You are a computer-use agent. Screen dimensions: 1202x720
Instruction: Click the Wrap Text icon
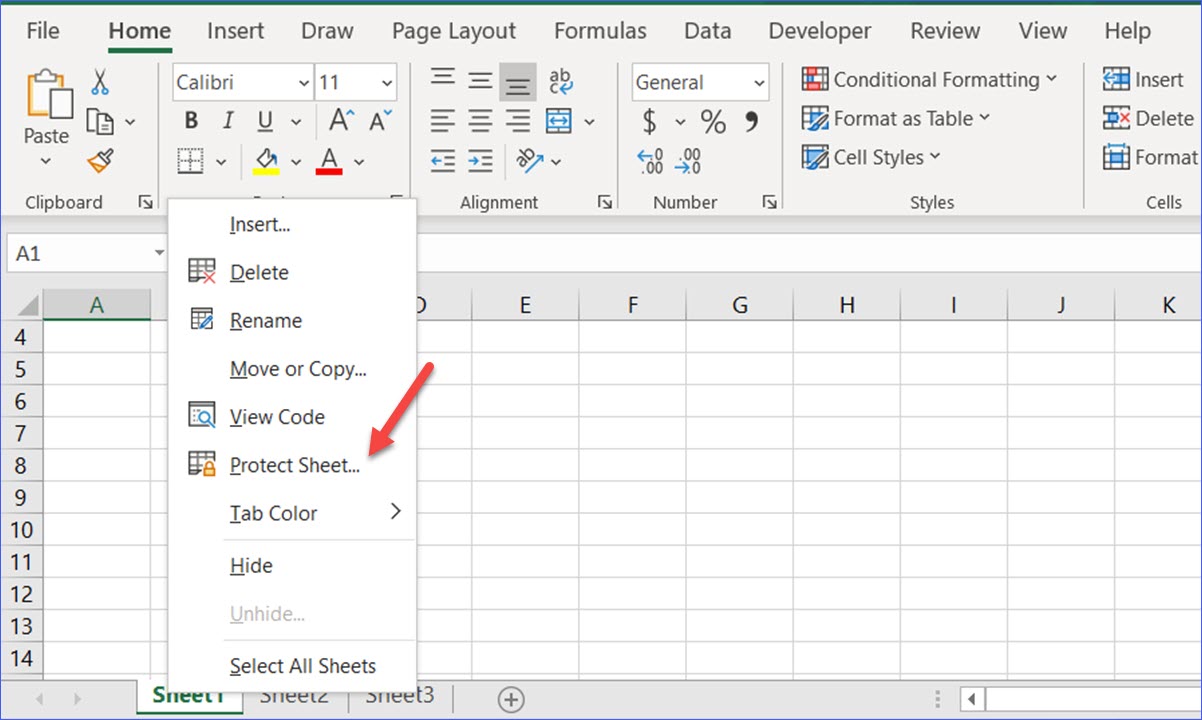560,79
